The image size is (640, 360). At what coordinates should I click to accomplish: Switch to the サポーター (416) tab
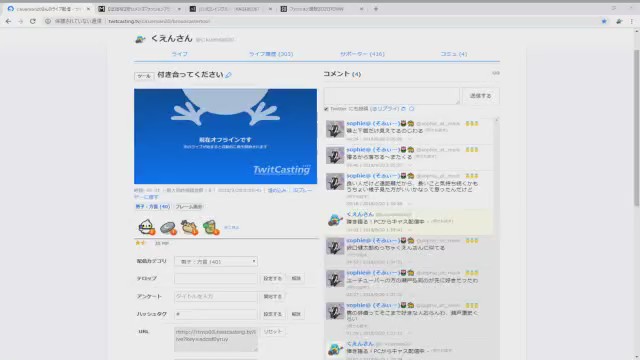click(362, 54)
